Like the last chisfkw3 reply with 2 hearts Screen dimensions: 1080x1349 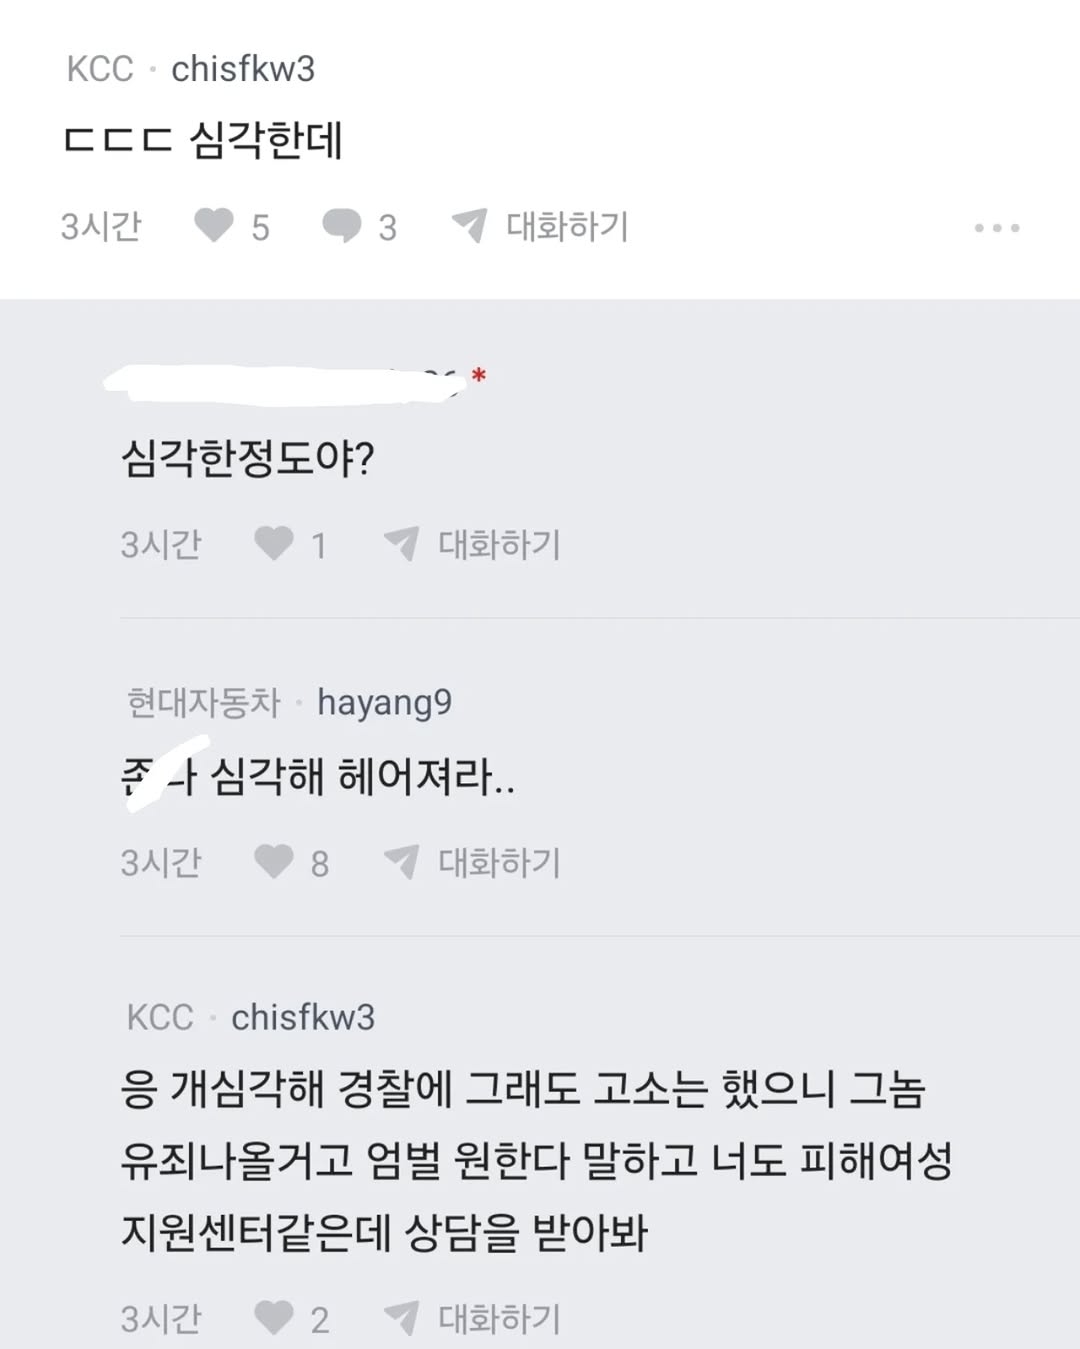tap(273, 1318)
